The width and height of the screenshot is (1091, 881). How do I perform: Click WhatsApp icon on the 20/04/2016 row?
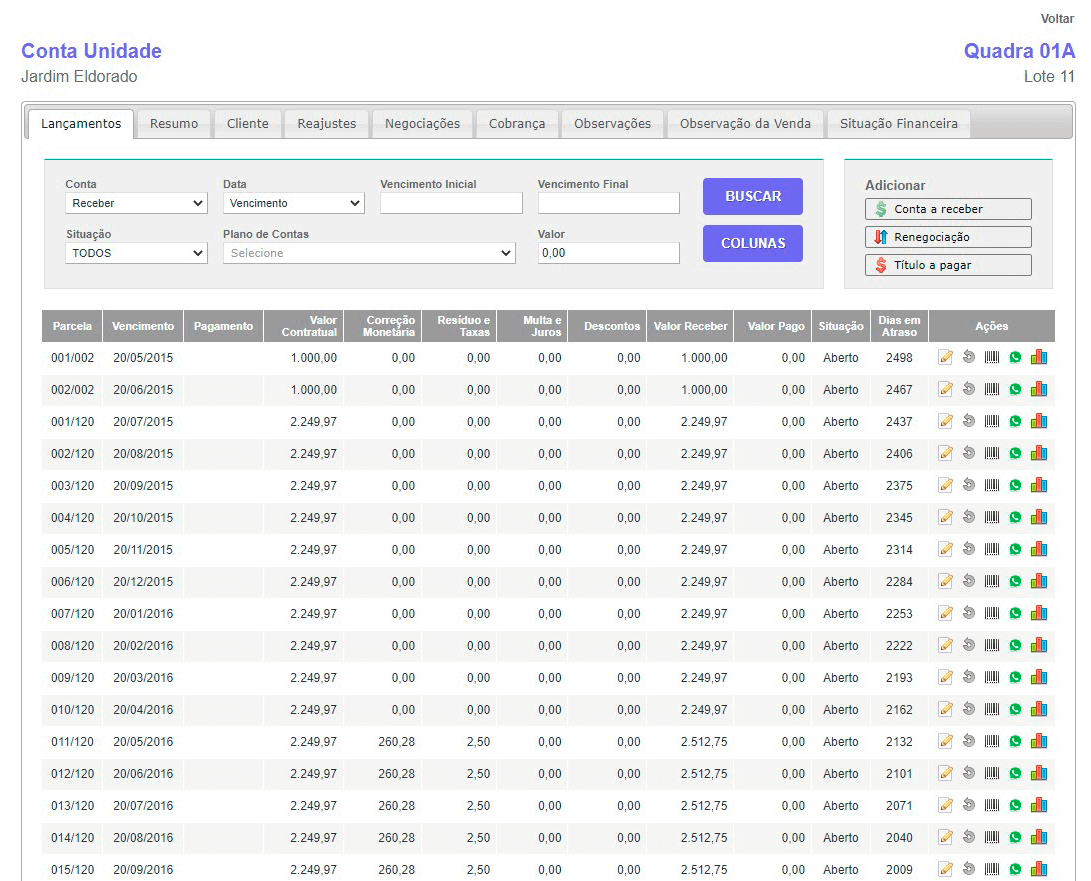[1015, 709]
